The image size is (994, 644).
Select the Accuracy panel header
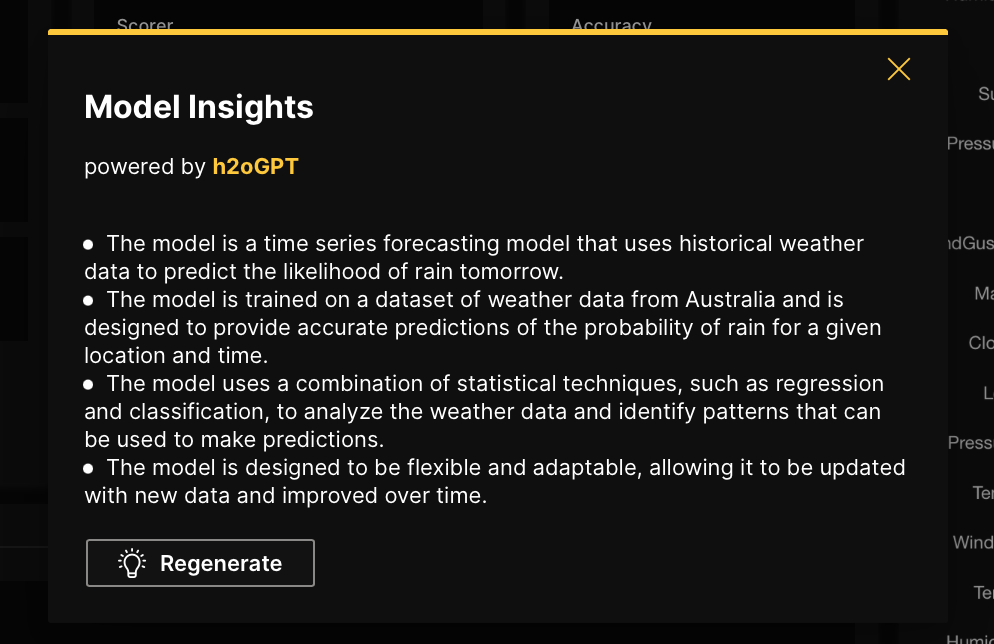611,26
